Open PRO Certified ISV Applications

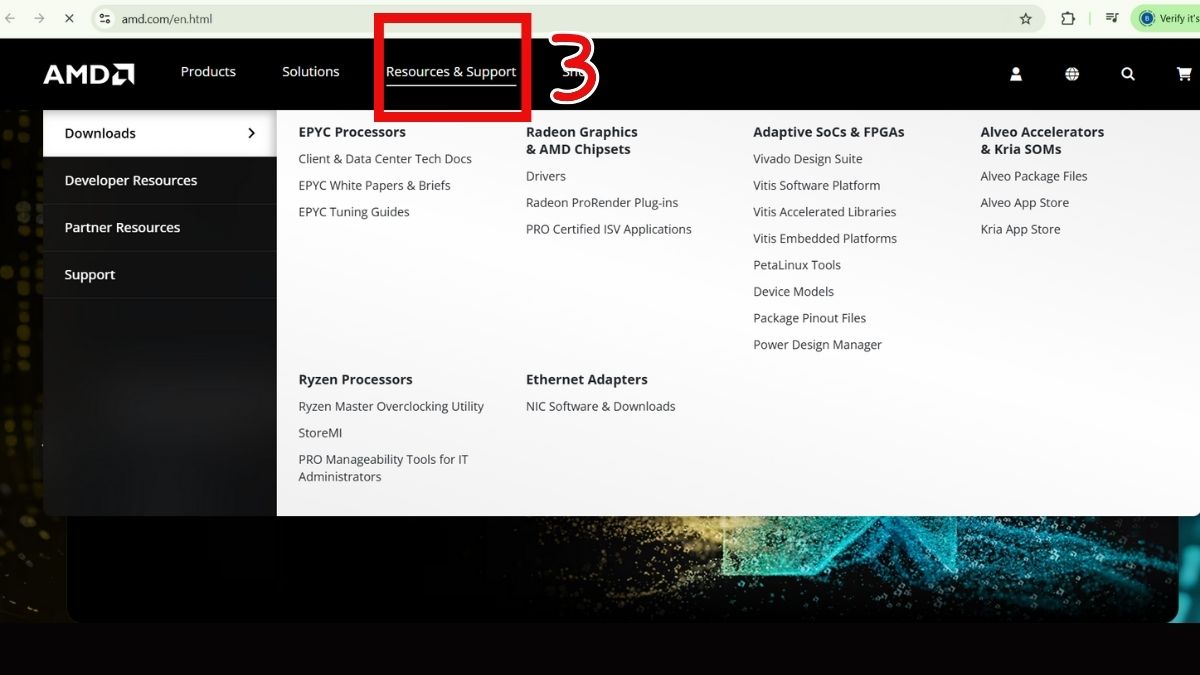[x=609, y=229]
